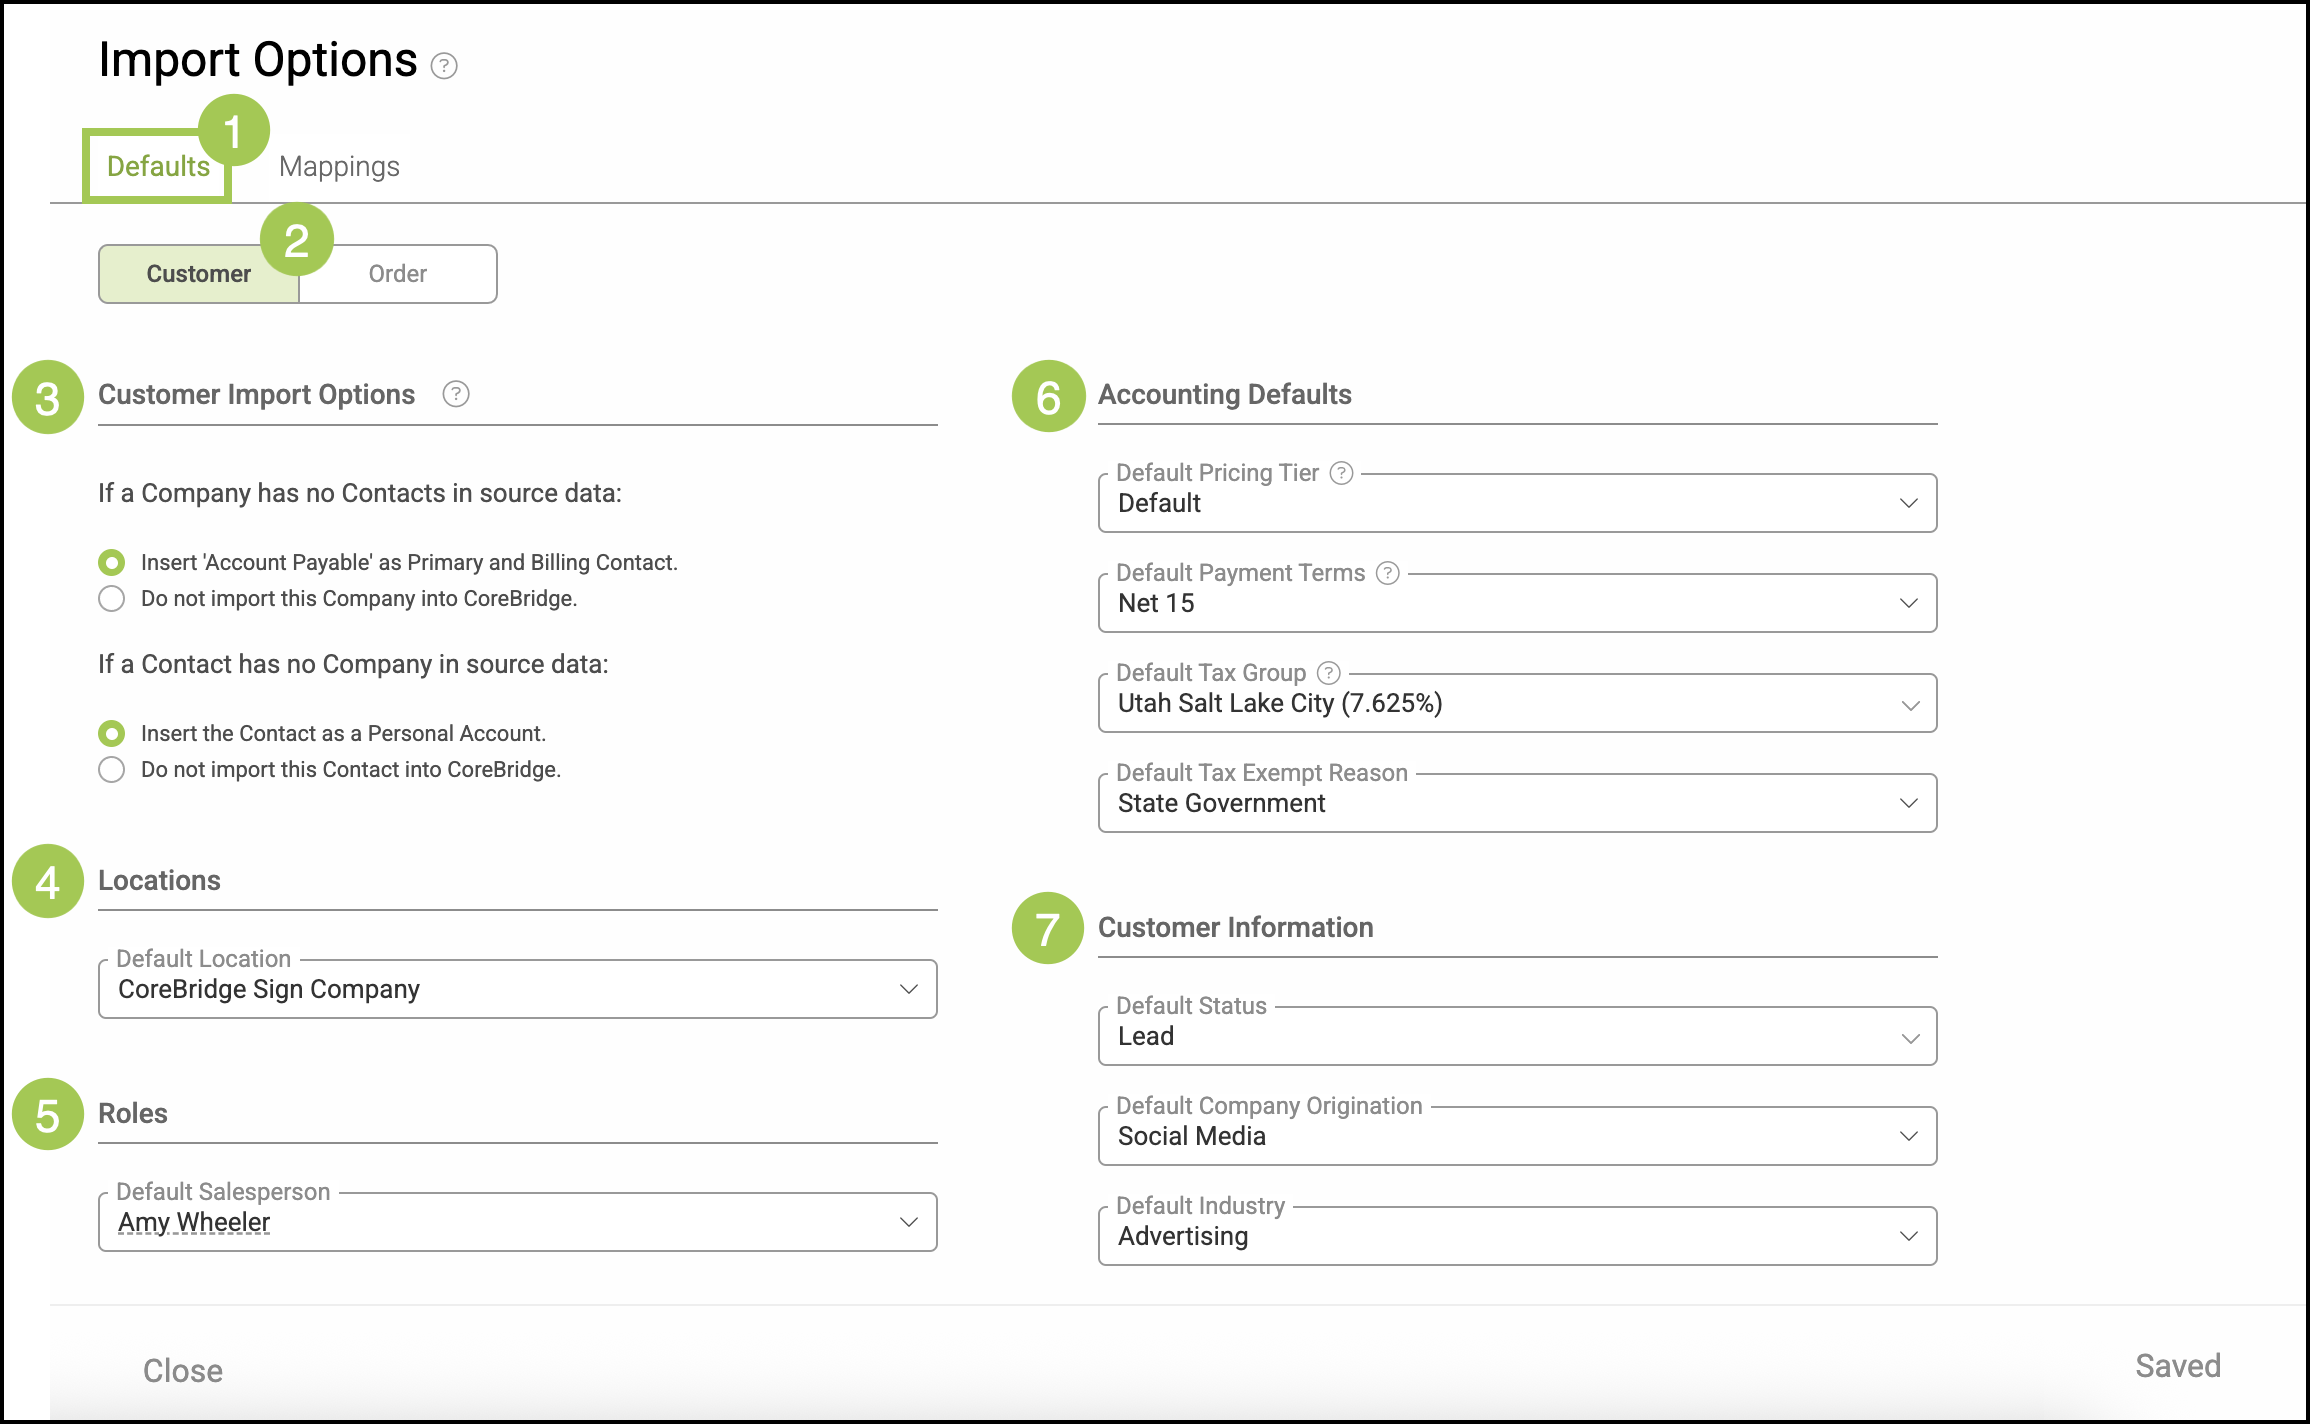Click Default Tax Group help icon

pyautogui.click(x=1329, y=673)
